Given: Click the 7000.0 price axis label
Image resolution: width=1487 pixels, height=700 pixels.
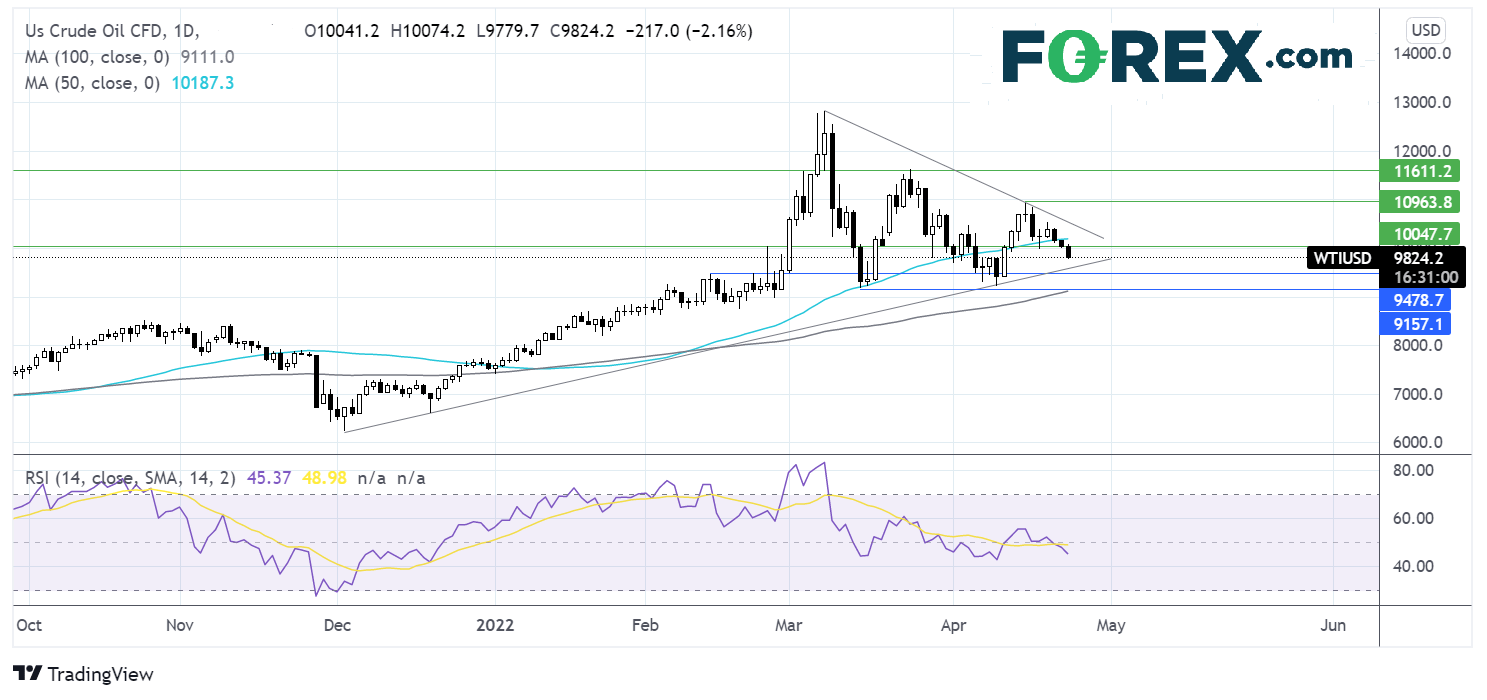Looking at the screenshot, I should (x=1417, y=394).
